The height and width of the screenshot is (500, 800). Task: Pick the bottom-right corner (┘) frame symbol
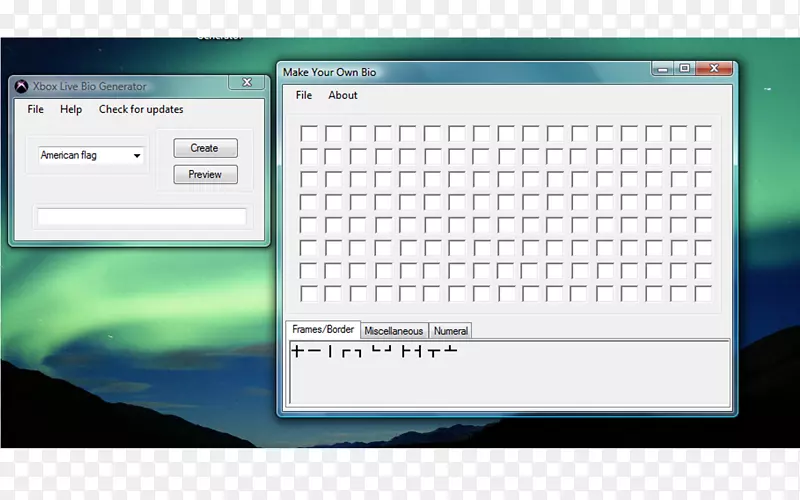pyautogui.click(x=387, y=349)
